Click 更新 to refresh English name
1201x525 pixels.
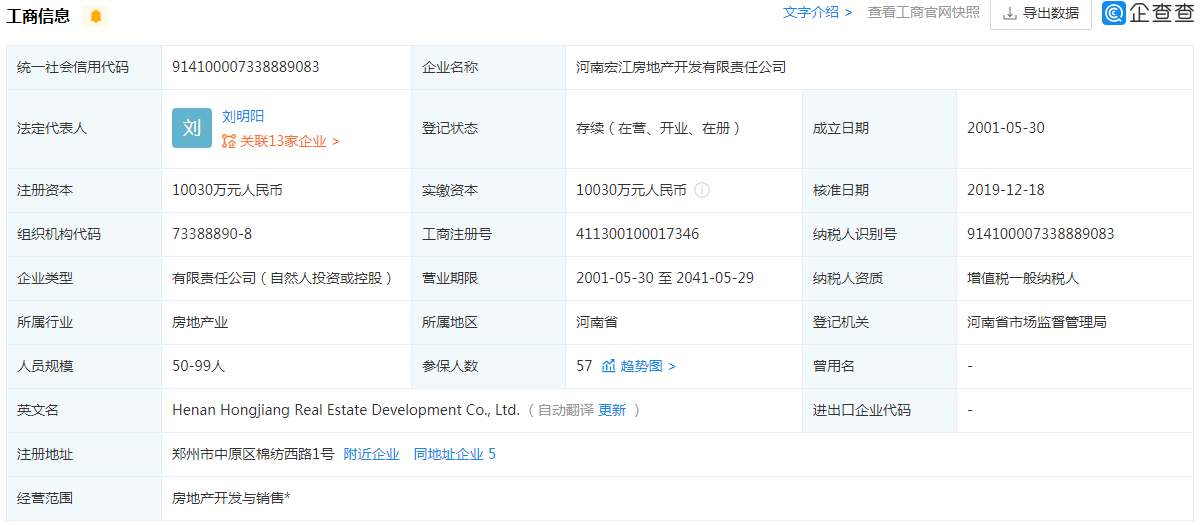pos(612,410)
